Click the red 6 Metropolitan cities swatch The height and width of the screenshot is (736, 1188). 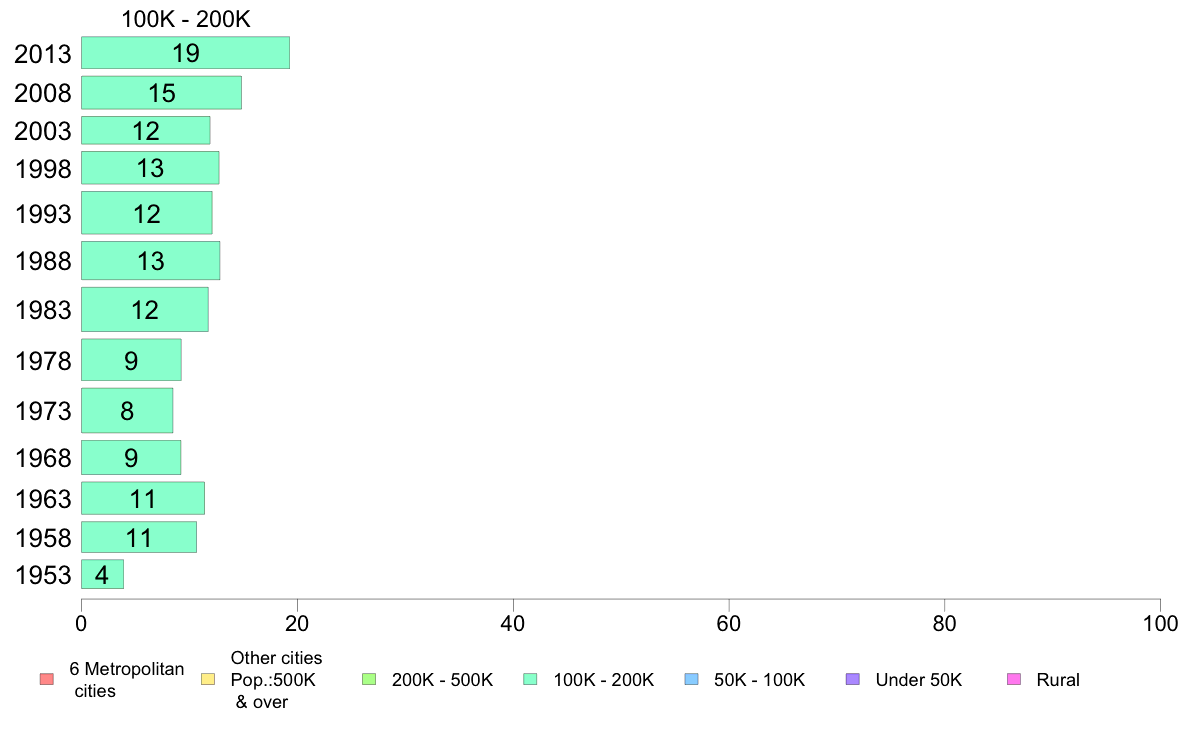pyautogui.click(x=47, y=679)
